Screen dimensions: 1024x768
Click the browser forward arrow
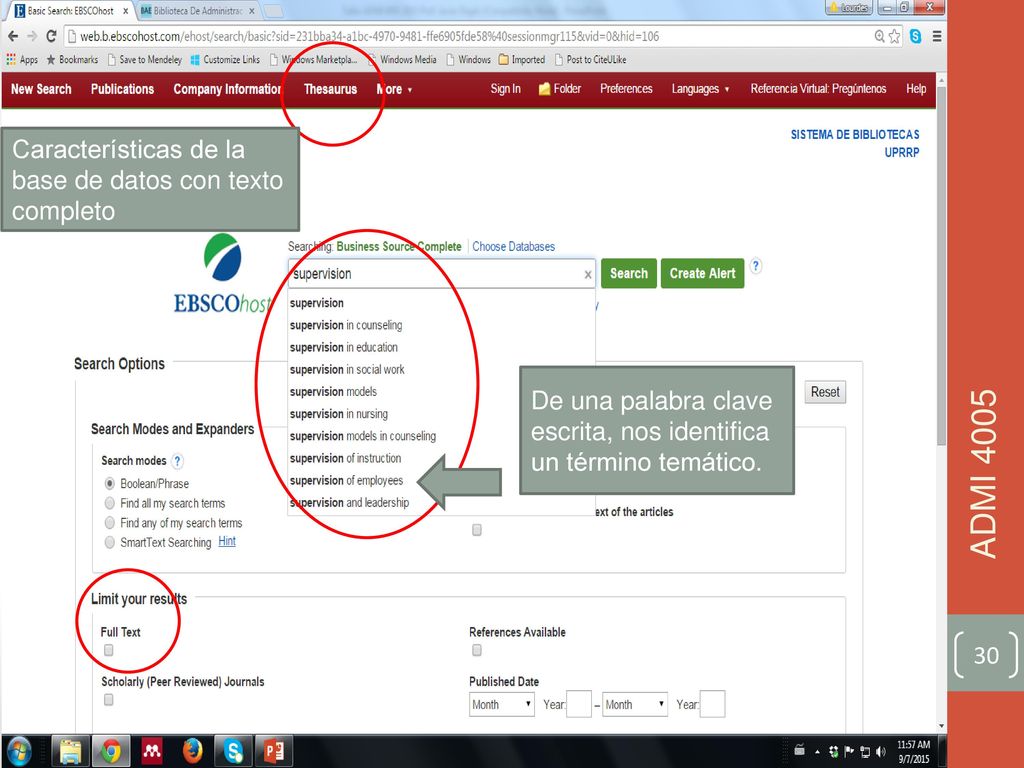pos(32,37)
